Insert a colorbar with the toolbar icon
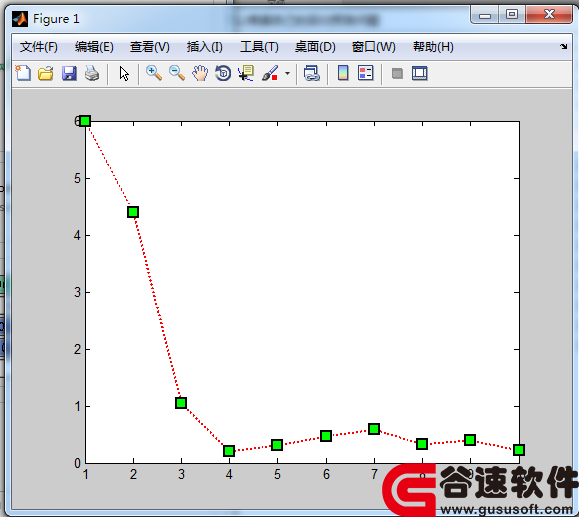The image size is (579, 517). point(343,73)
